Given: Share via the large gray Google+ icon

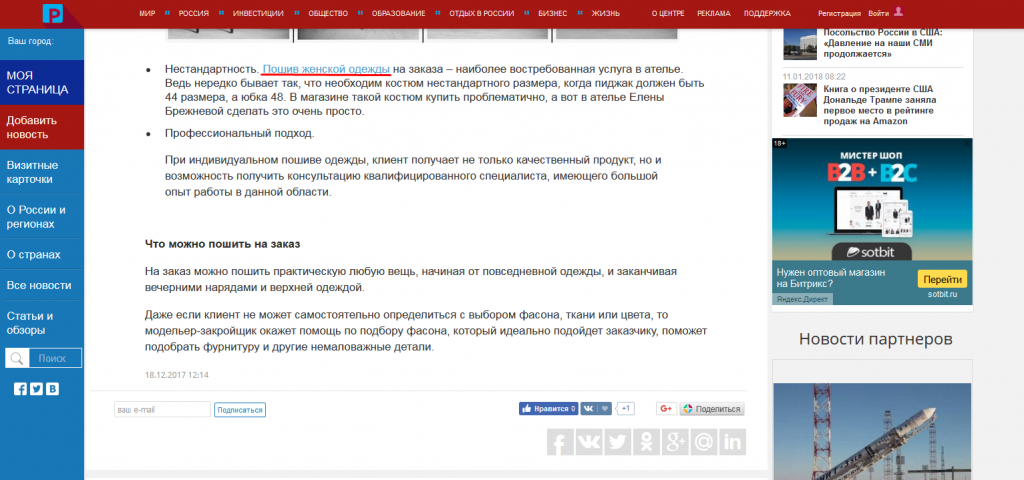Looking at the screenshot, I should pyautogui.click(x=675, y=442).
